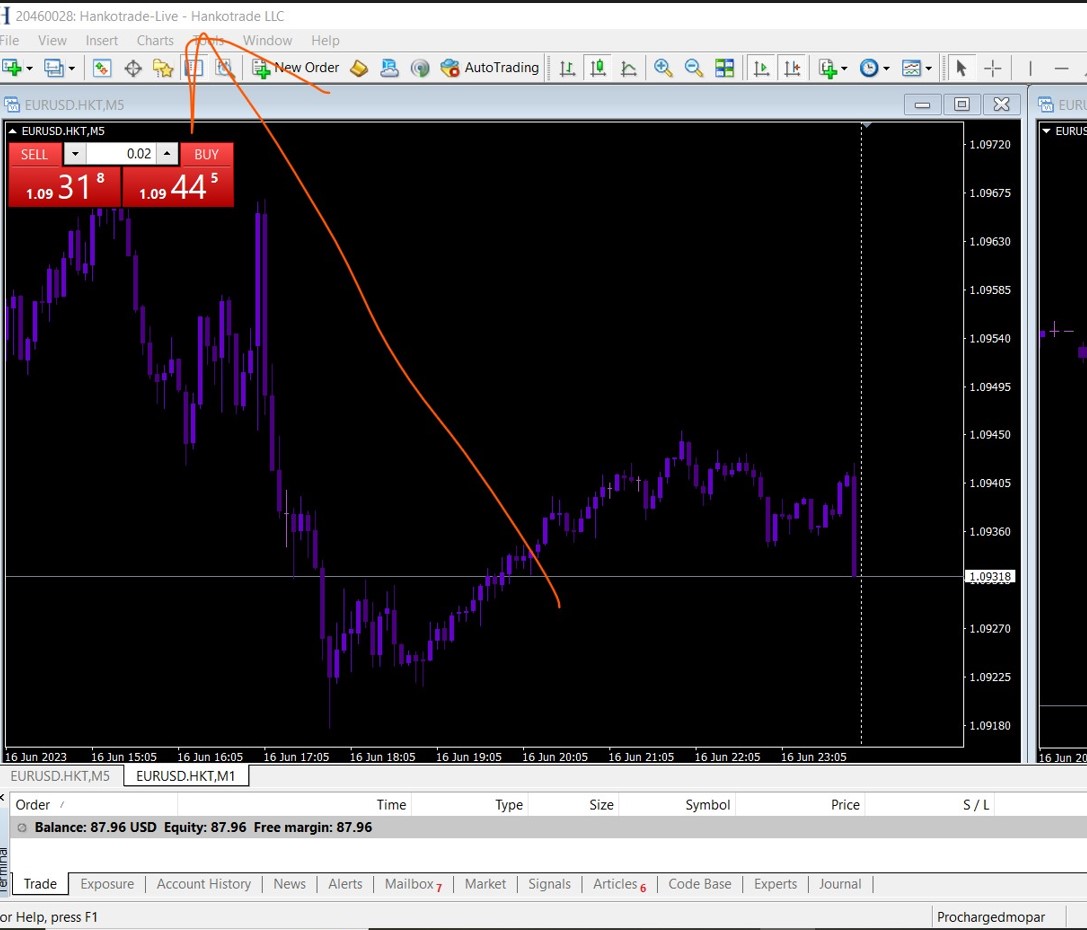Expand the Templates dropdown arrow
Screen dimensions: 1087x930
(928, 69)
